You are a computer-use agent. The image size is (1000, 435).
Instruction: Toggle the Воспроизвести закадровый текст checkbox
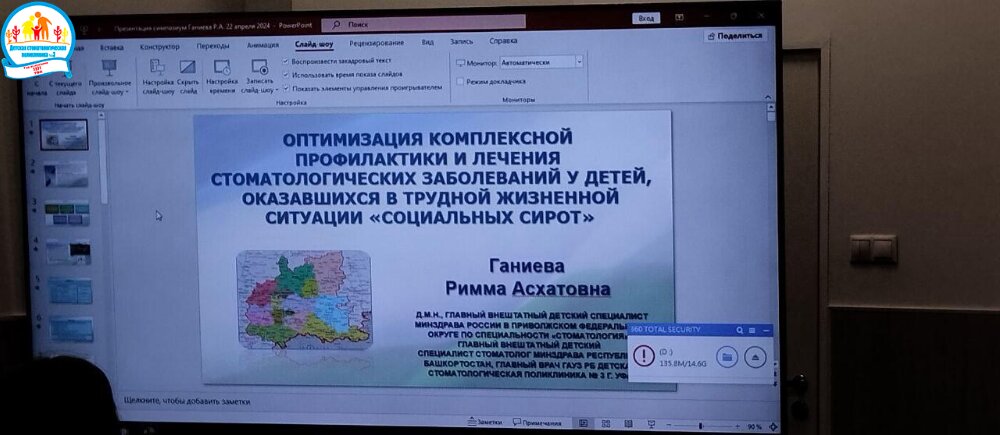(x=286, y=61)
